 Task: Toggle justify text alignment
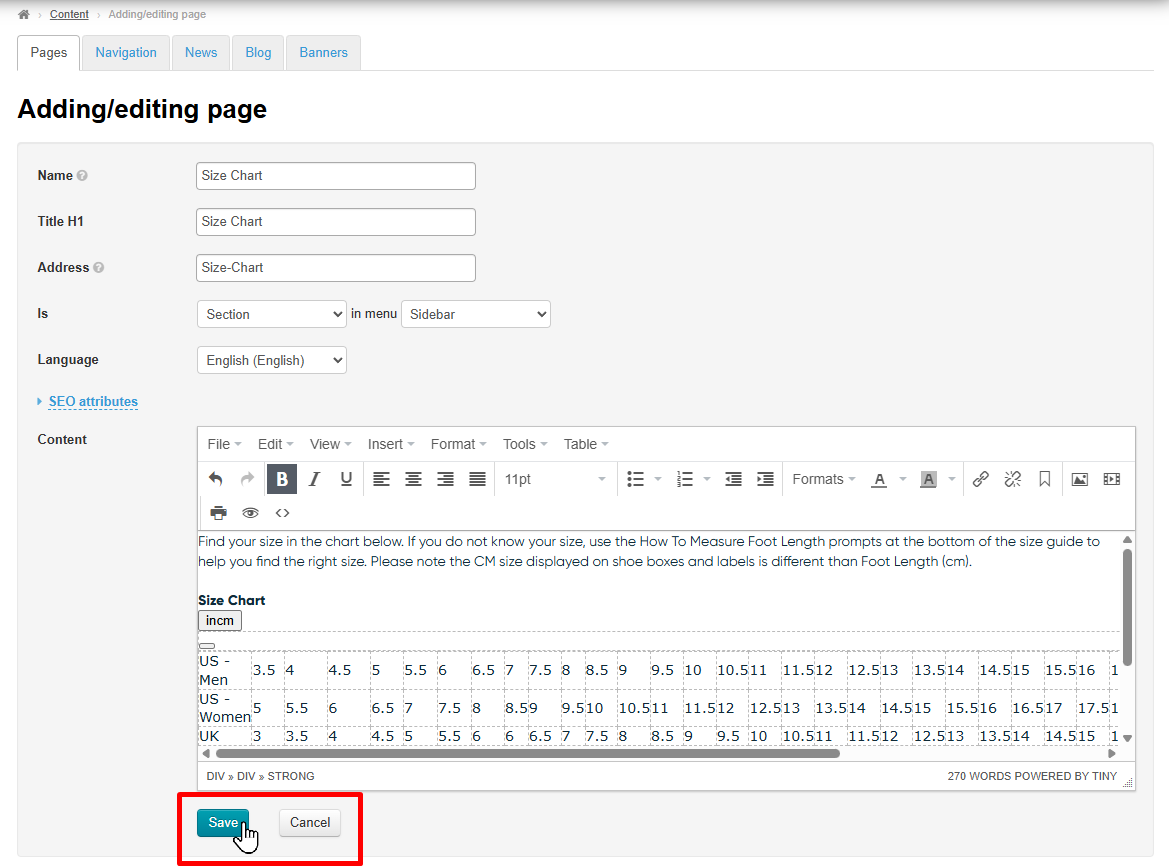click(x=477, y=479)
